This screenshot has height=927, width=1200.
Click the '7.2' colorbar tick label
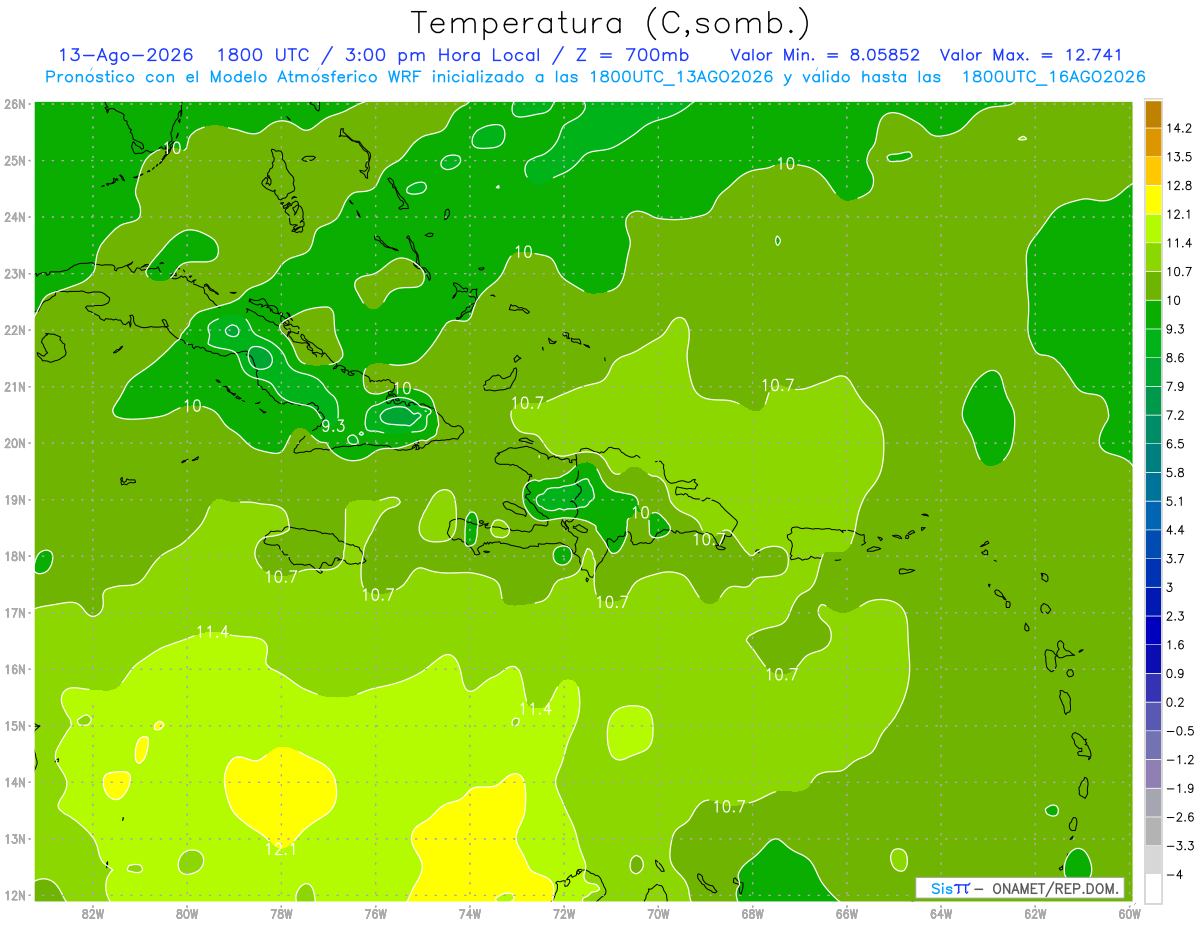click(1176, 415)
